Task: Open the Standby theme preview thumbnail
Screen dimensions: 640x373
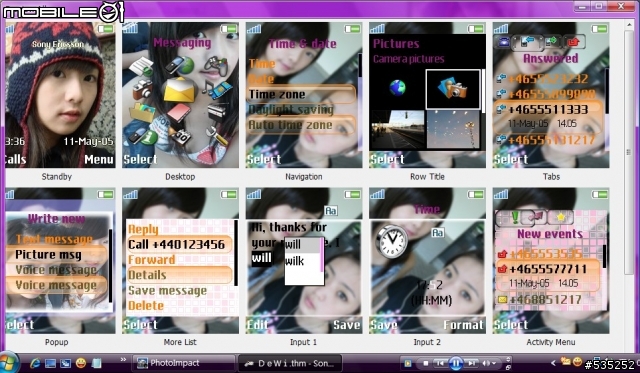Action: tap(60, 95)
